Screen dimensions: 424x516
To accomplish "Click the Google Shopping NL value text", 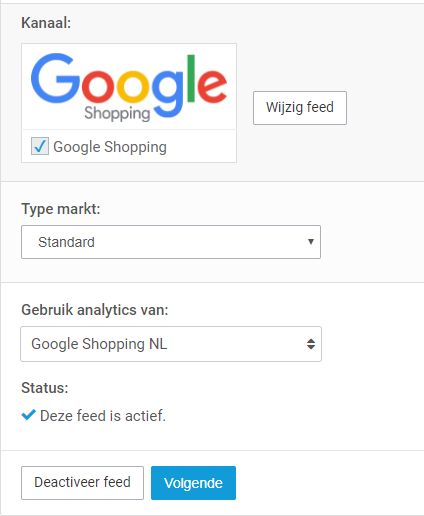I will click(99, 344).
